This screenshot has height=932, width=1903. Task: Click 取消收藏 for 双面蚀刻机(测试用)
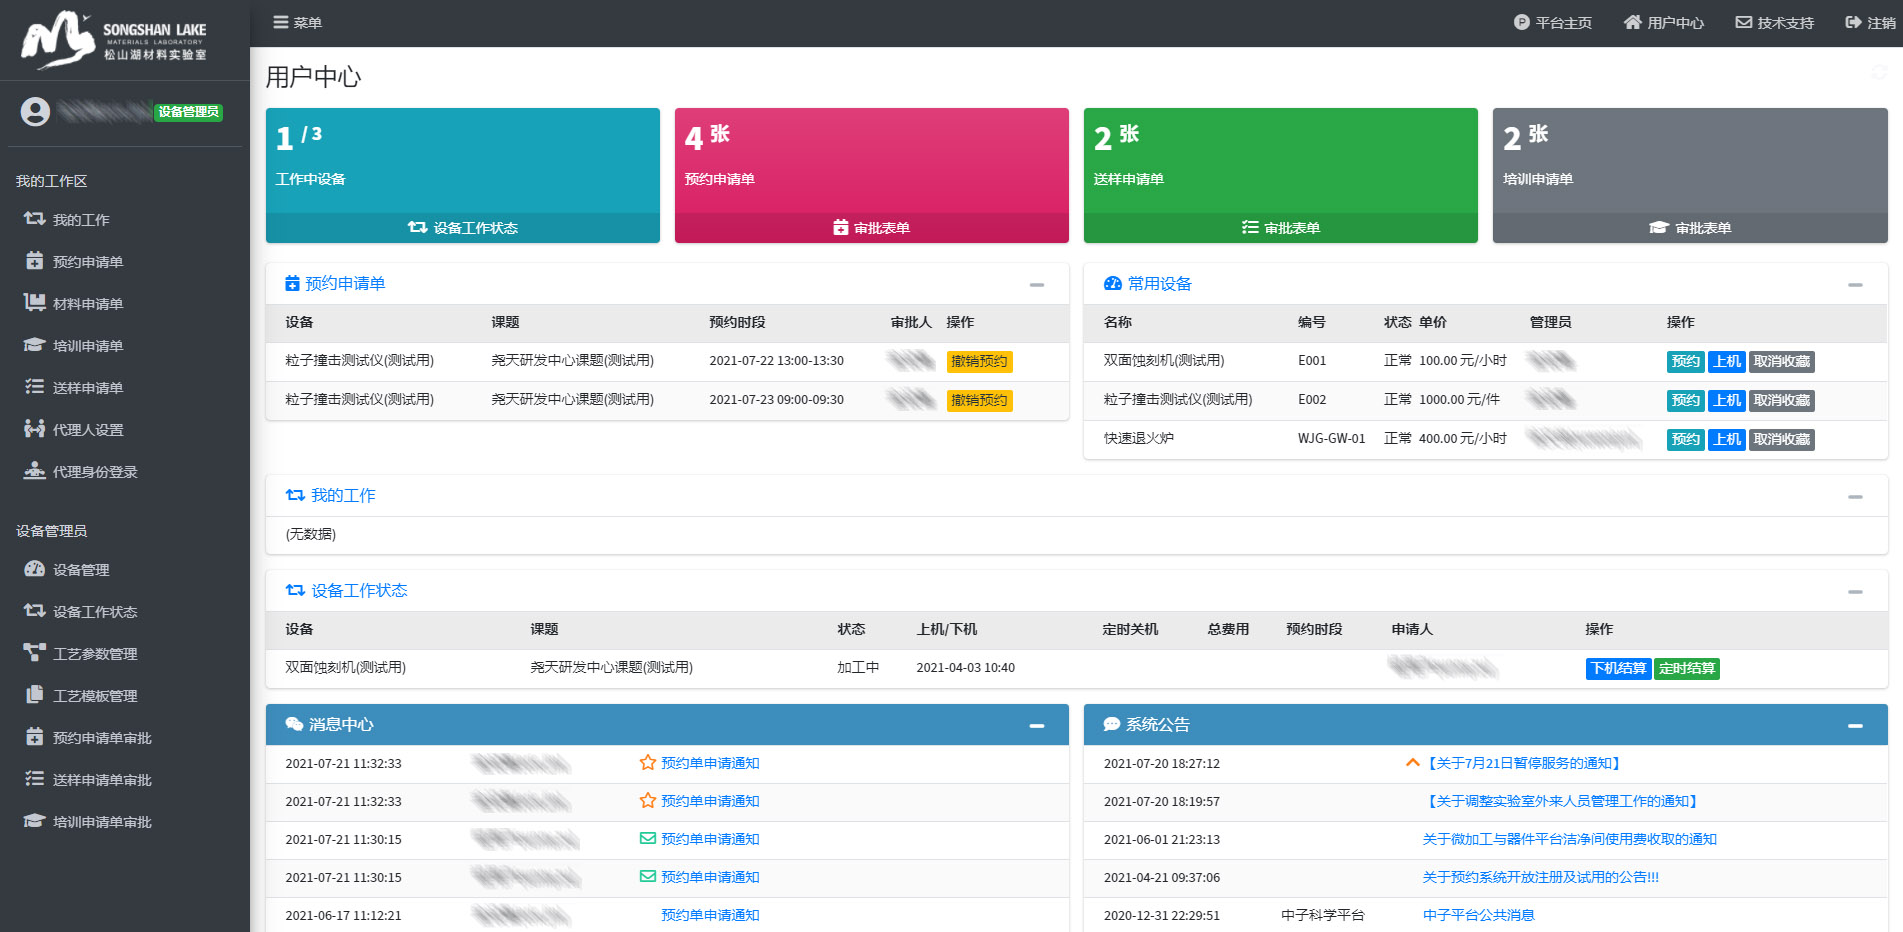[1781, 361]
